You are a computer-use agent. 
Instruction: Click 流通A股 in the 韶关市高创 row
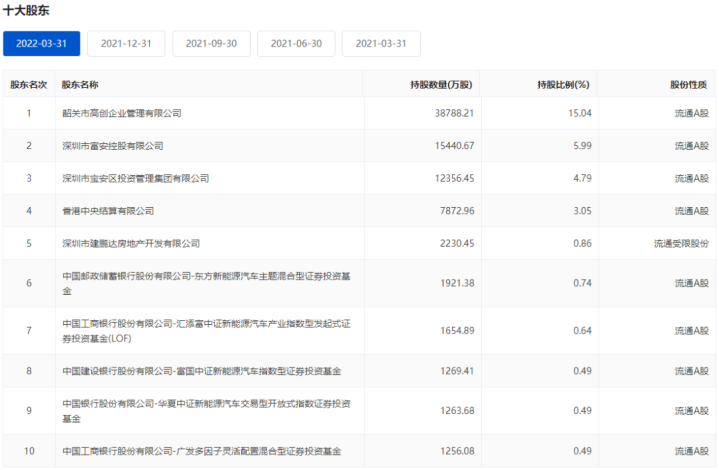coord(691,113)
